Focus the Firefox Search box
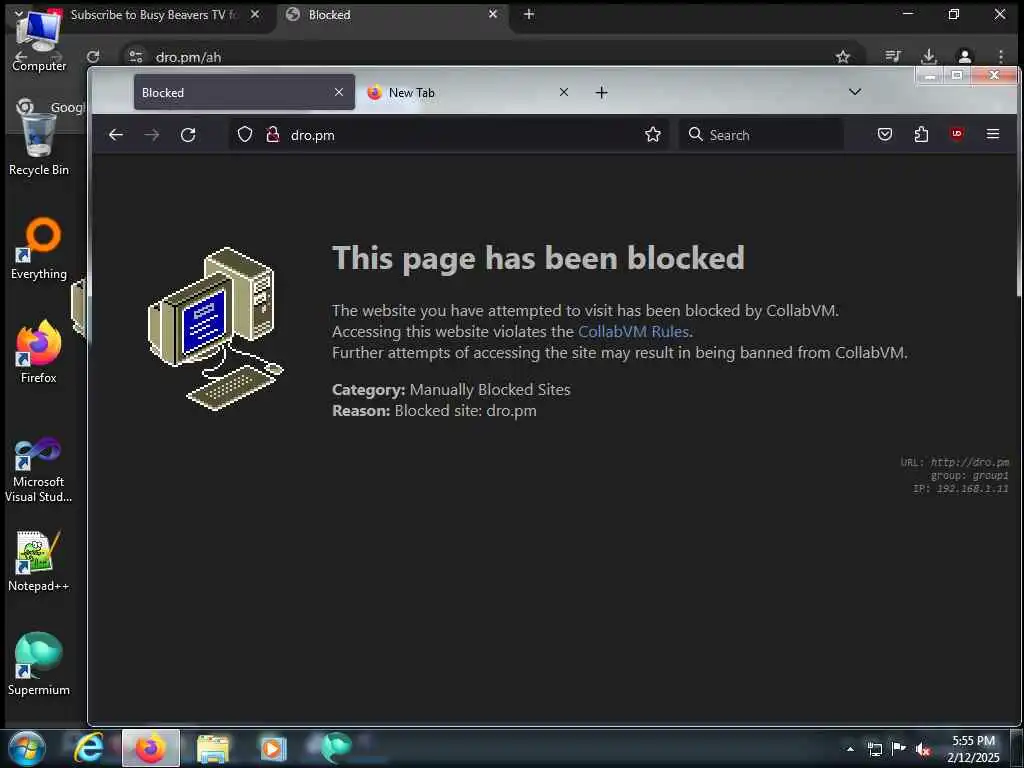The height and width of the screenshot is (768, 1024). pyautogui.click(x=761, y=135)
